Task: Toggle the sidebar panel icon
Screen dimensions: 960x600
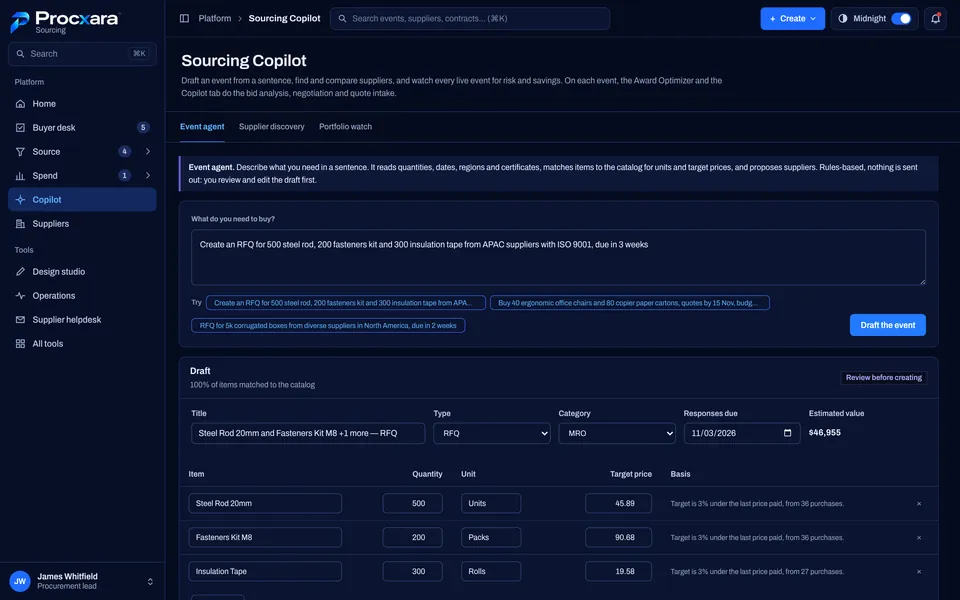Action: 184,18
